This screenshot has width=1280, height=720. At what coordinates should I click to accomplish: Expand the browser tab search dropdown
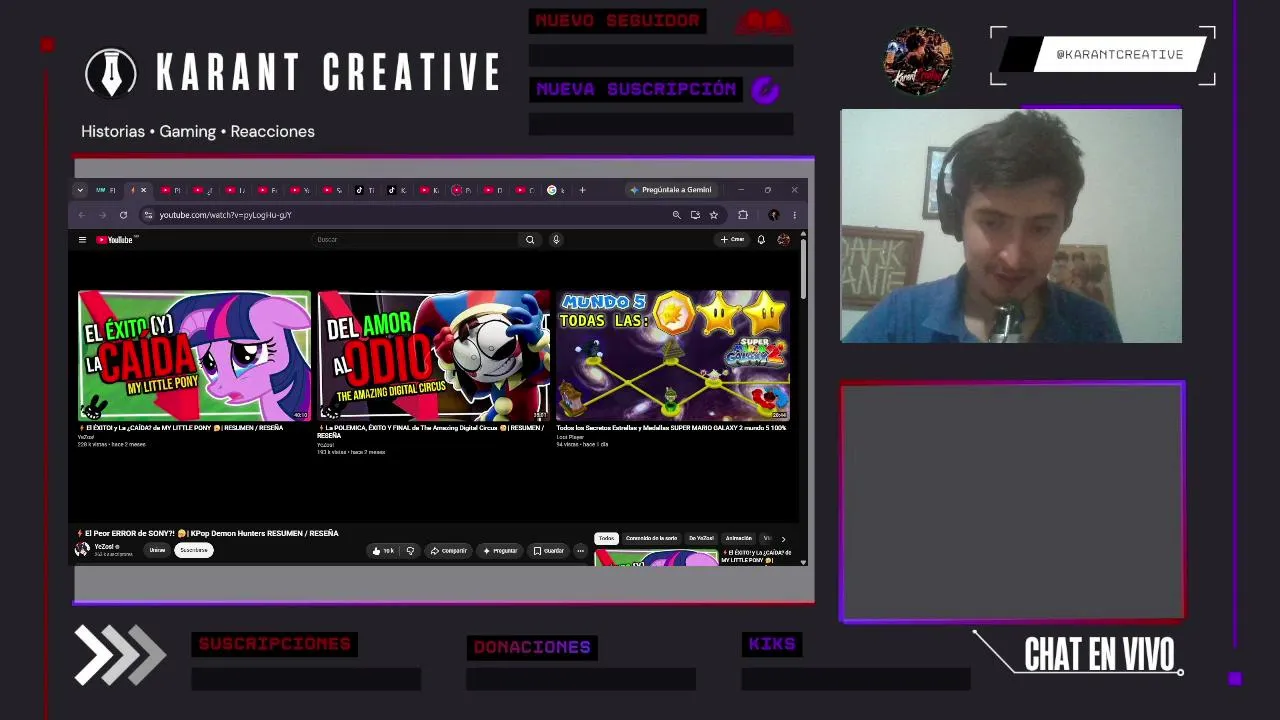(x=80, y=190)
